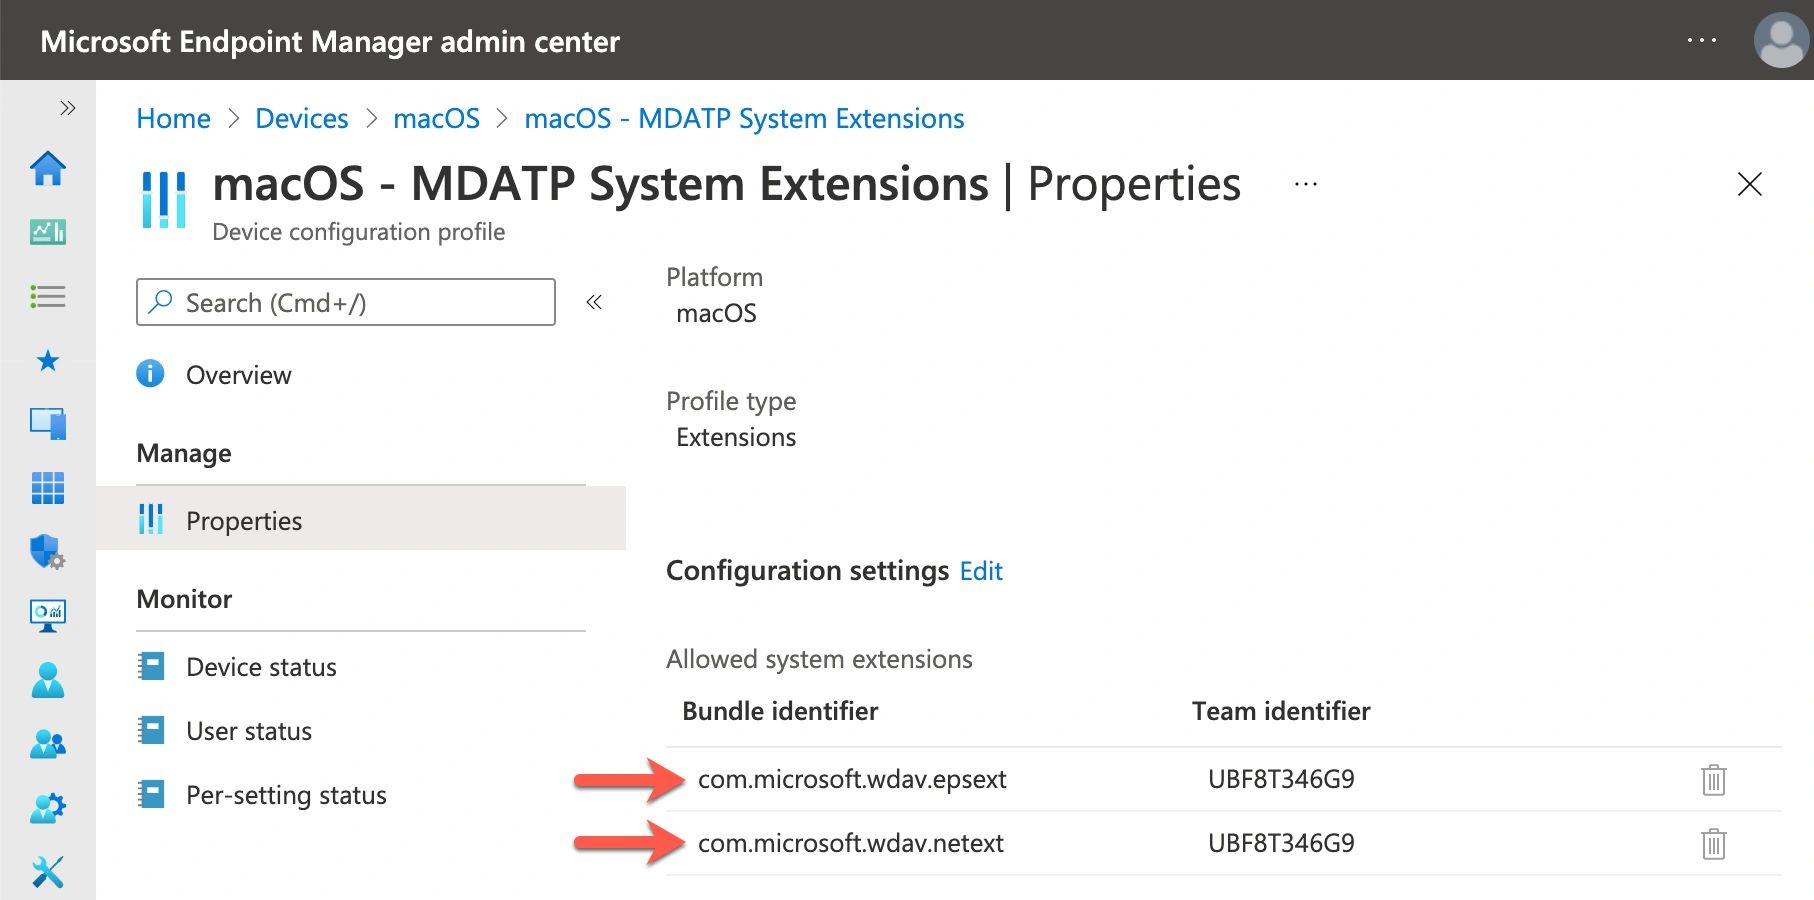Expand the left navigation sidebar
This screenshot has height=900, width=1814.
[67, 108]
